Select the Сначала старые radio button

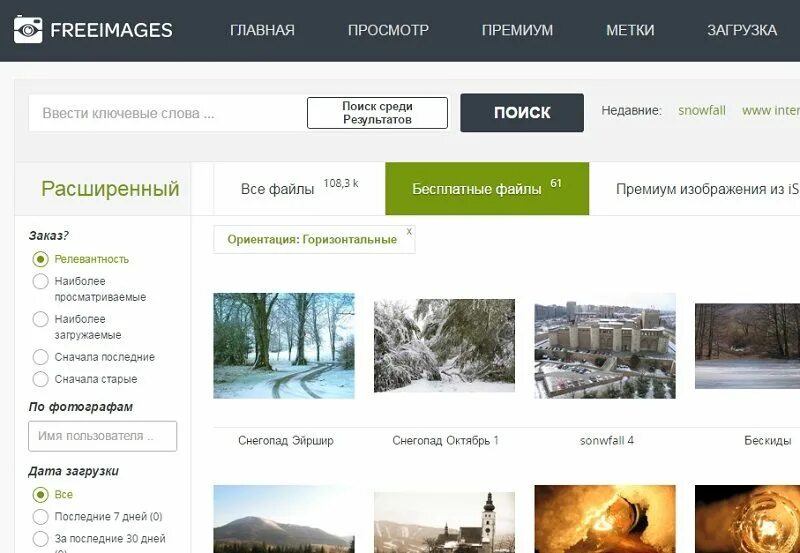pyautogui.click(x=40, y=379)
